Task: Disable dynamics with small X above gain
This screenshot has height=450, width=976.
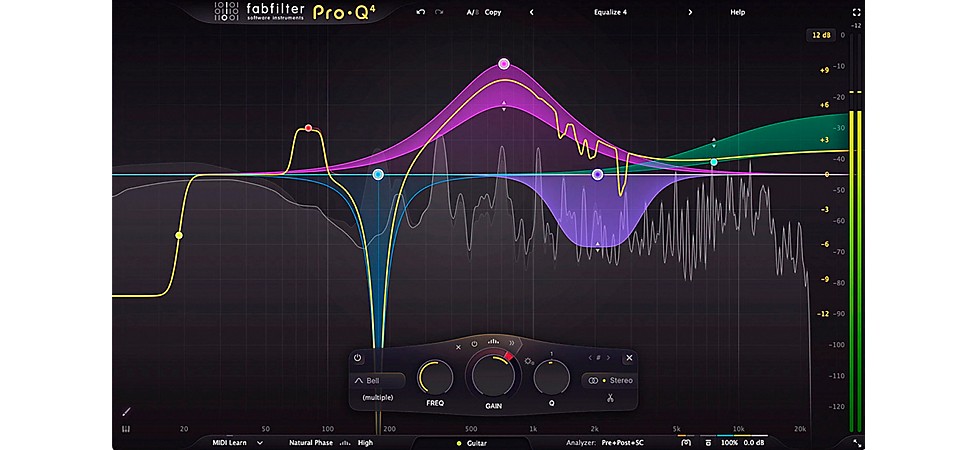Action: pos(459,347)
